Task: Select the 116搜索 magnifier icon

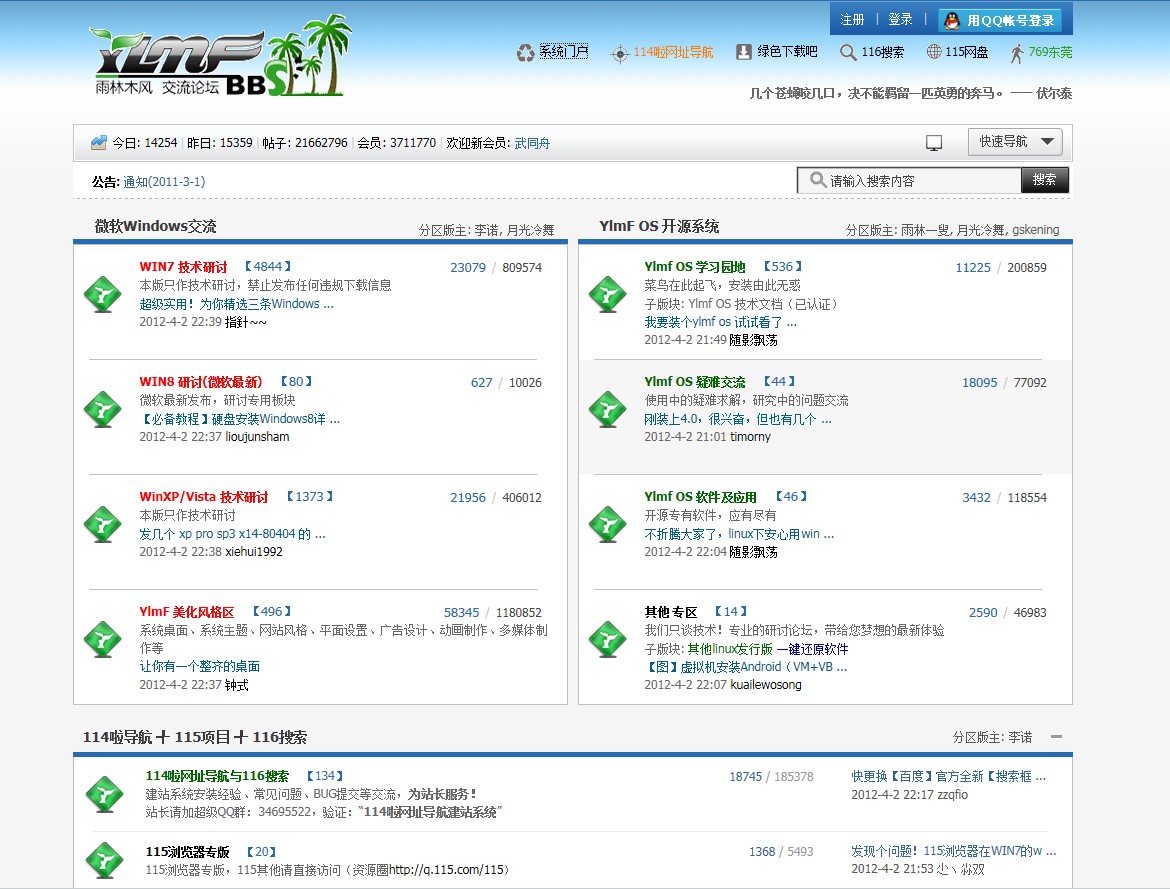Action: tap(849, 53)
